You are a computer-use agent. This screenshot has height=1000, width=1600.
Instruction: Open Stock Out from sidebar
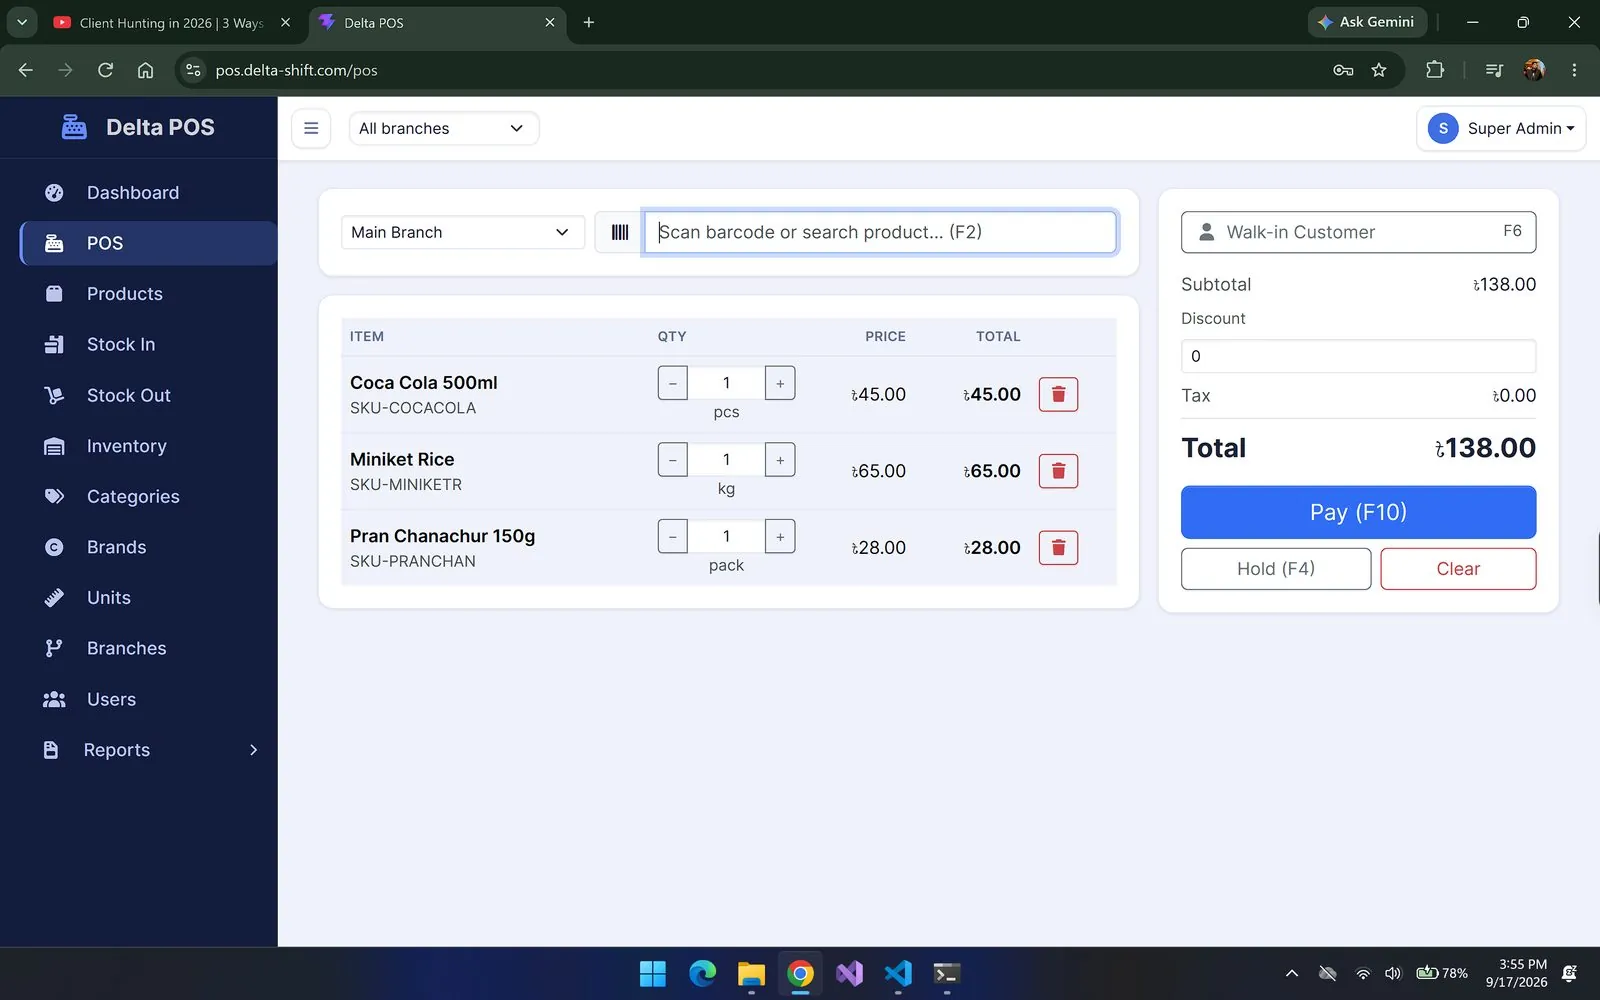coord(148,395)
